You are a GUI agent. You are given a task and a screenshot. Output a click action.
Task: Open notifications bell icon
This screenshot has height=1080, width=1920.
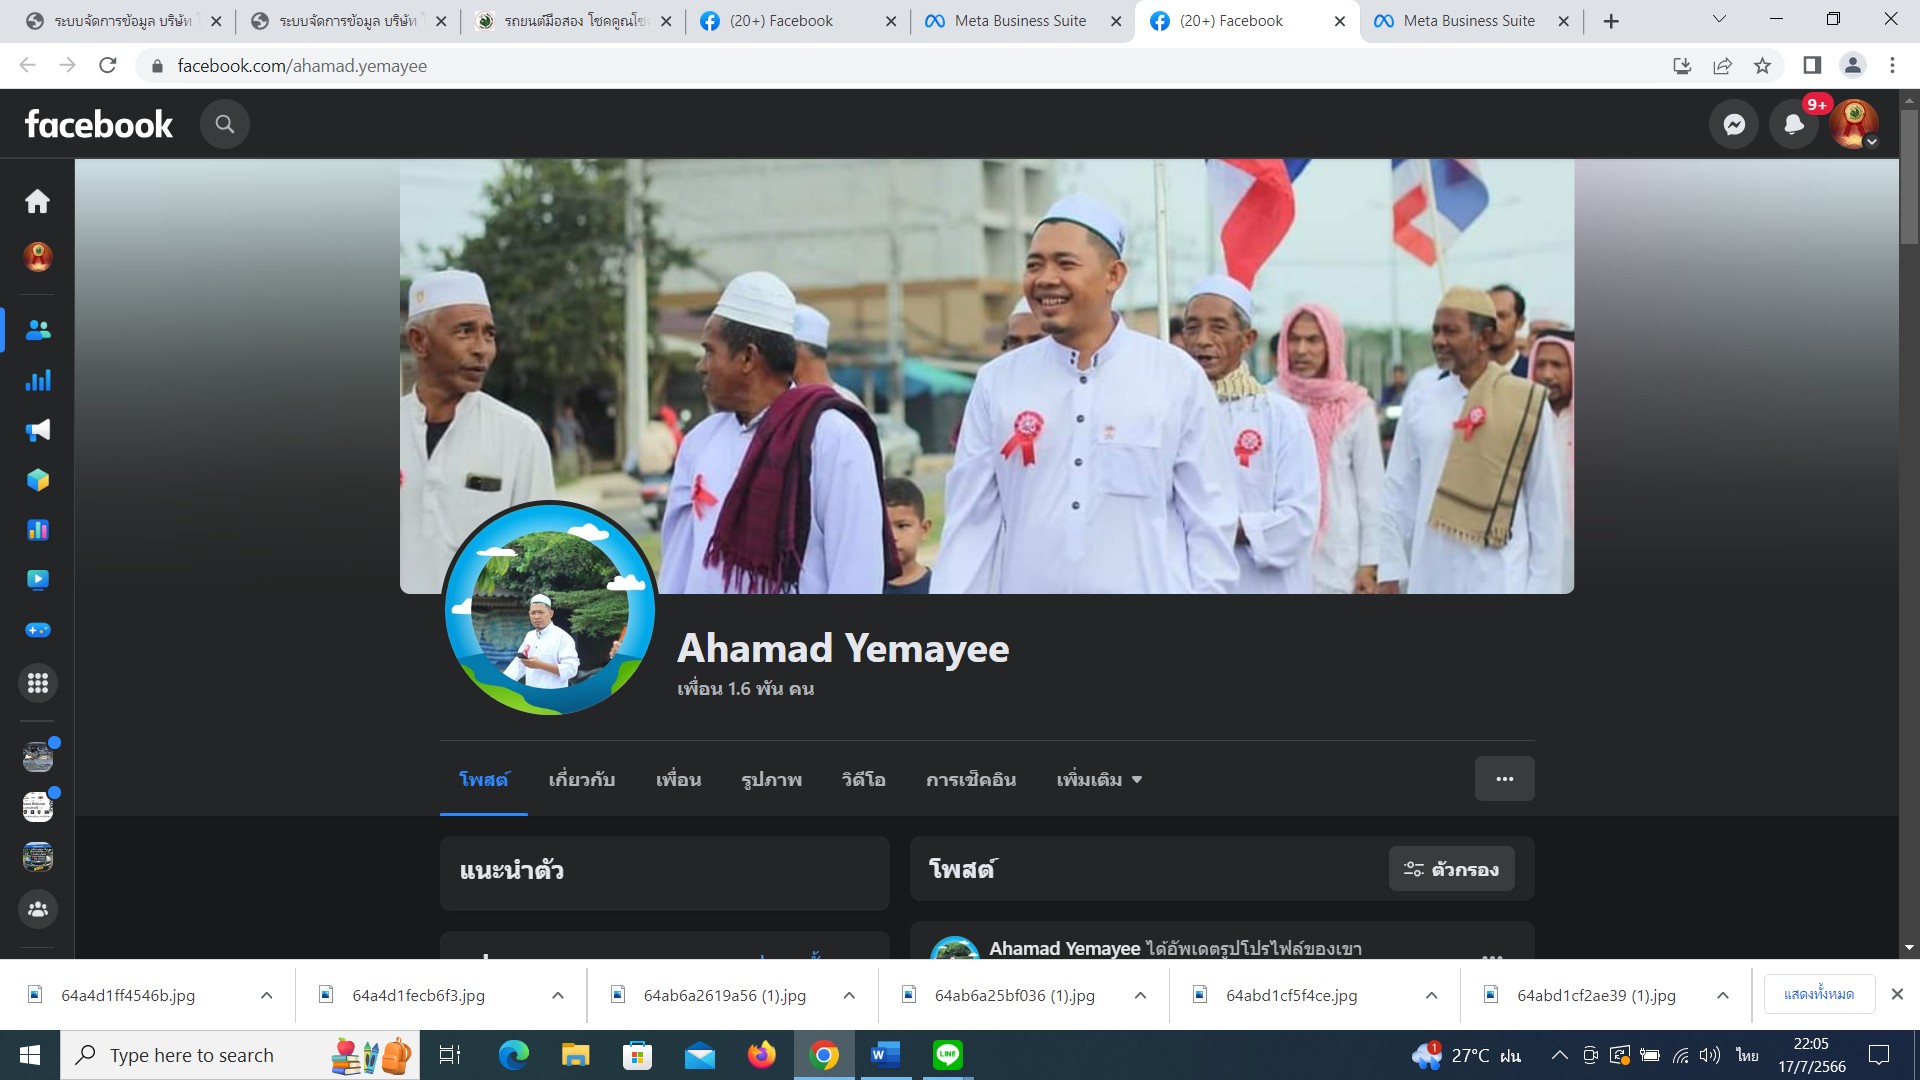[x=1794, y=124]
